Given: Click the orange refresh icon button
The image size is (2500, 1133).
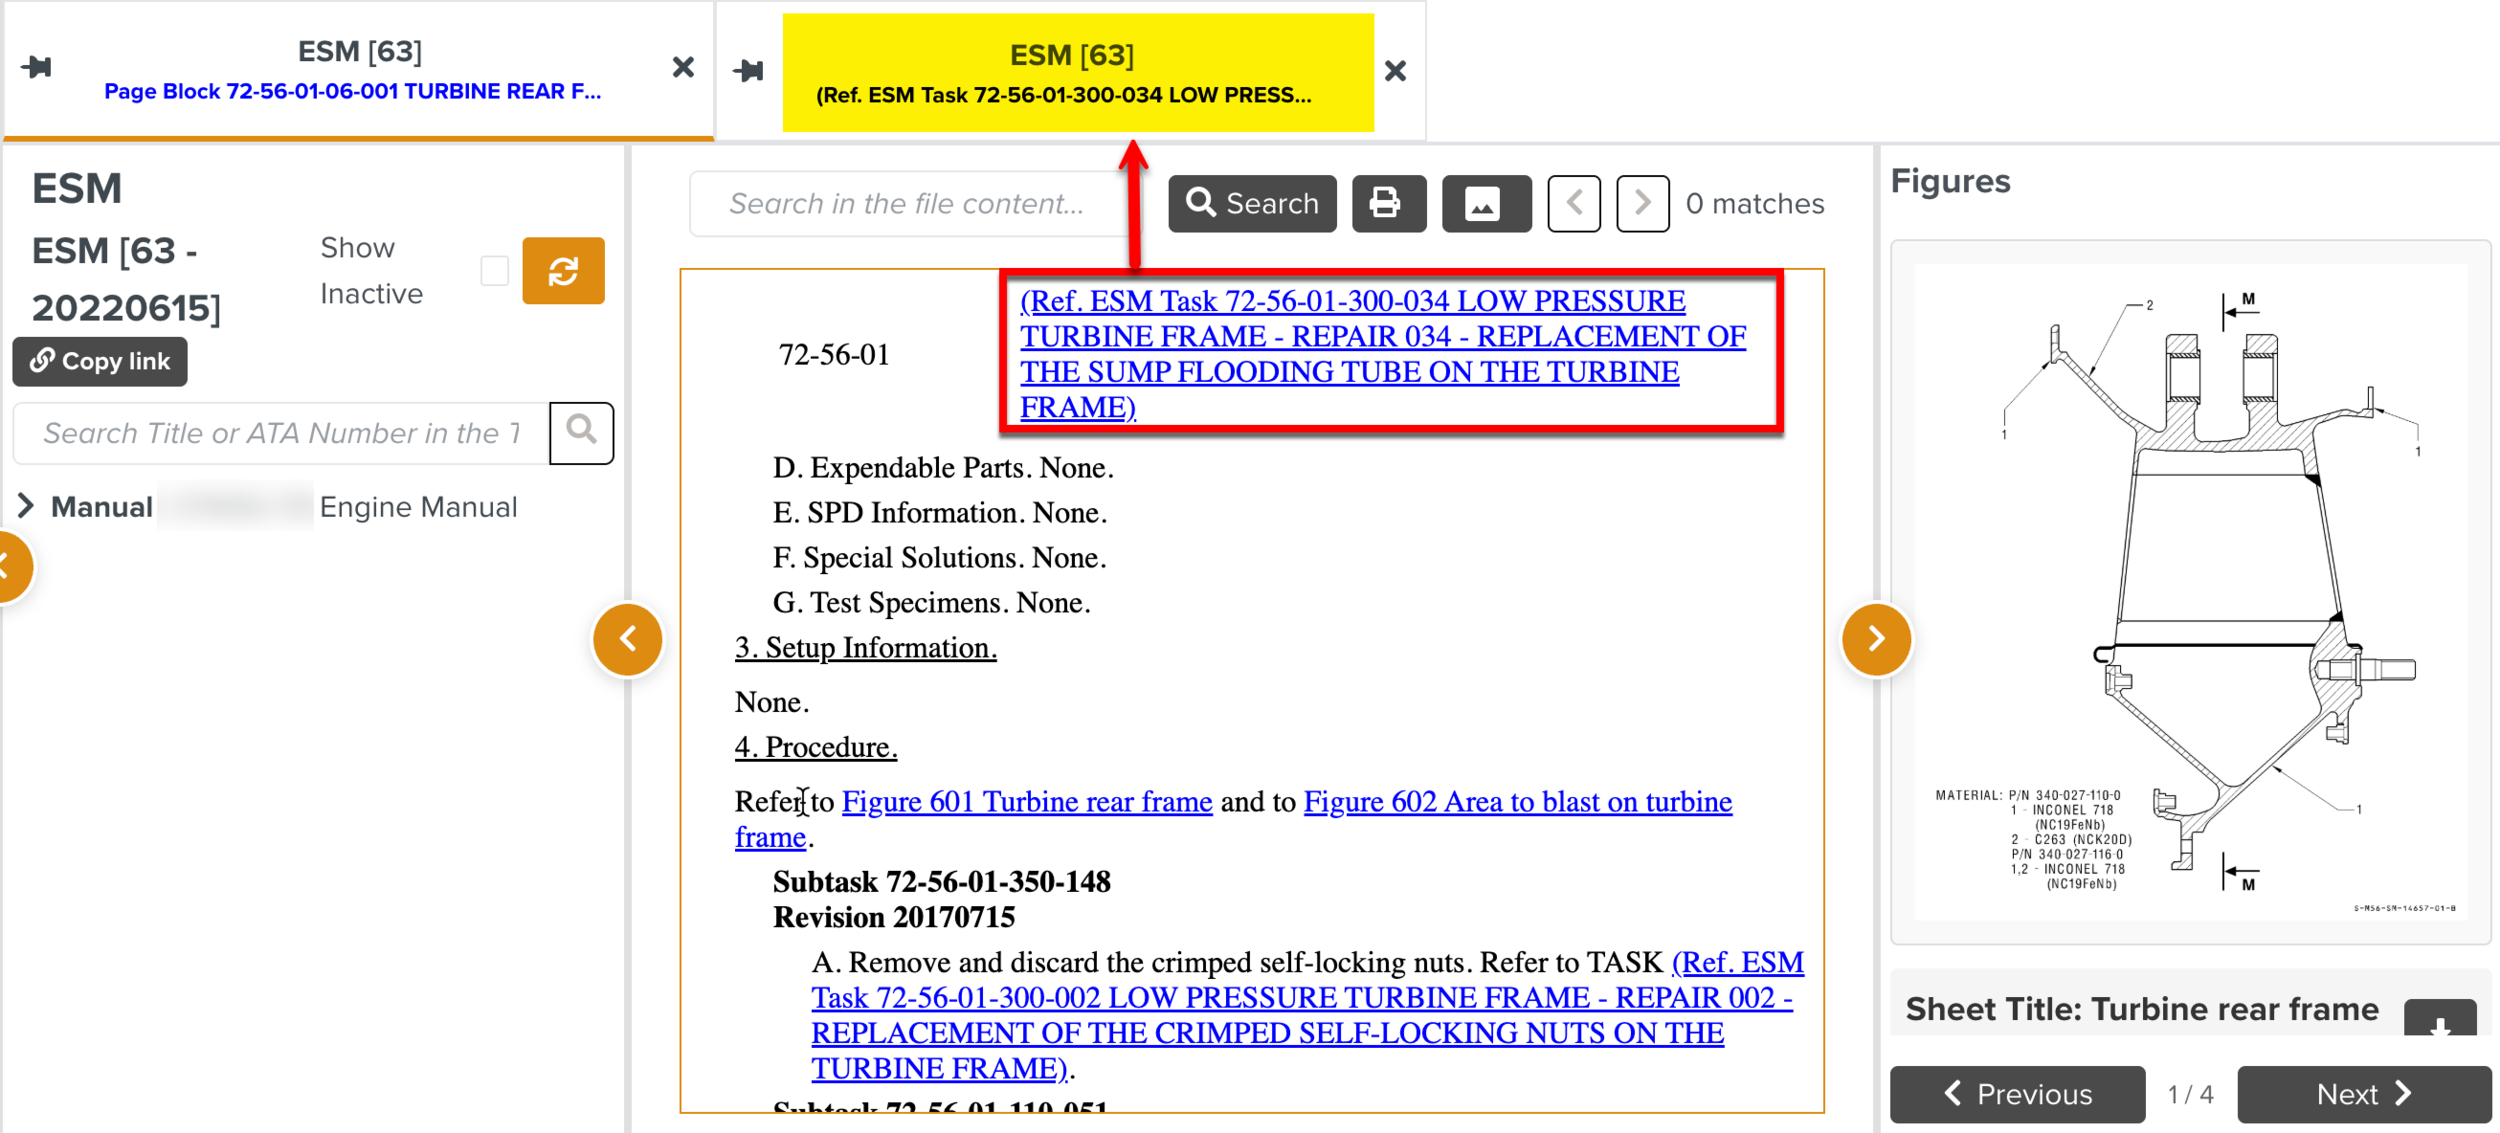Looking at the screenshot, I should click(x=563, y=271).
